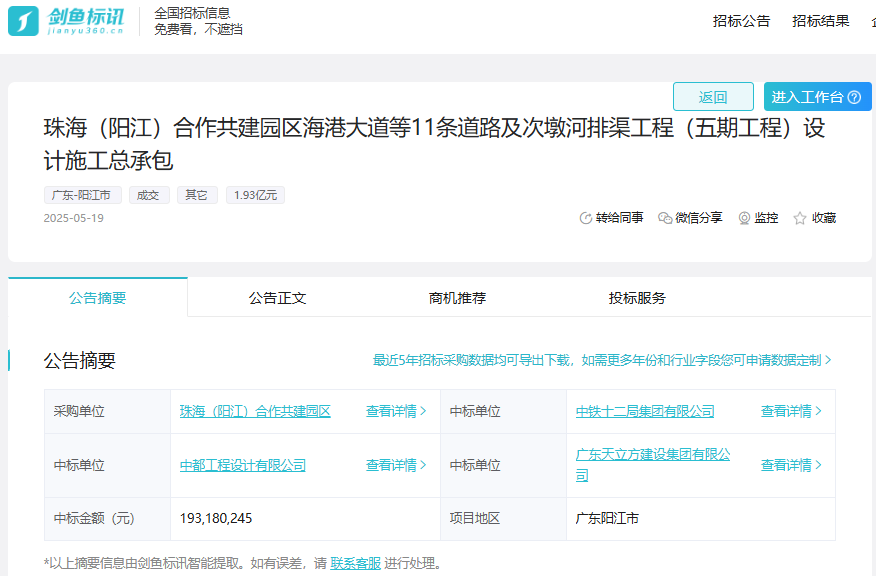The height and width of the screenshot is (576, 876).
Task: Click the 1.93亿元 tag
Action: click(255, 195)
